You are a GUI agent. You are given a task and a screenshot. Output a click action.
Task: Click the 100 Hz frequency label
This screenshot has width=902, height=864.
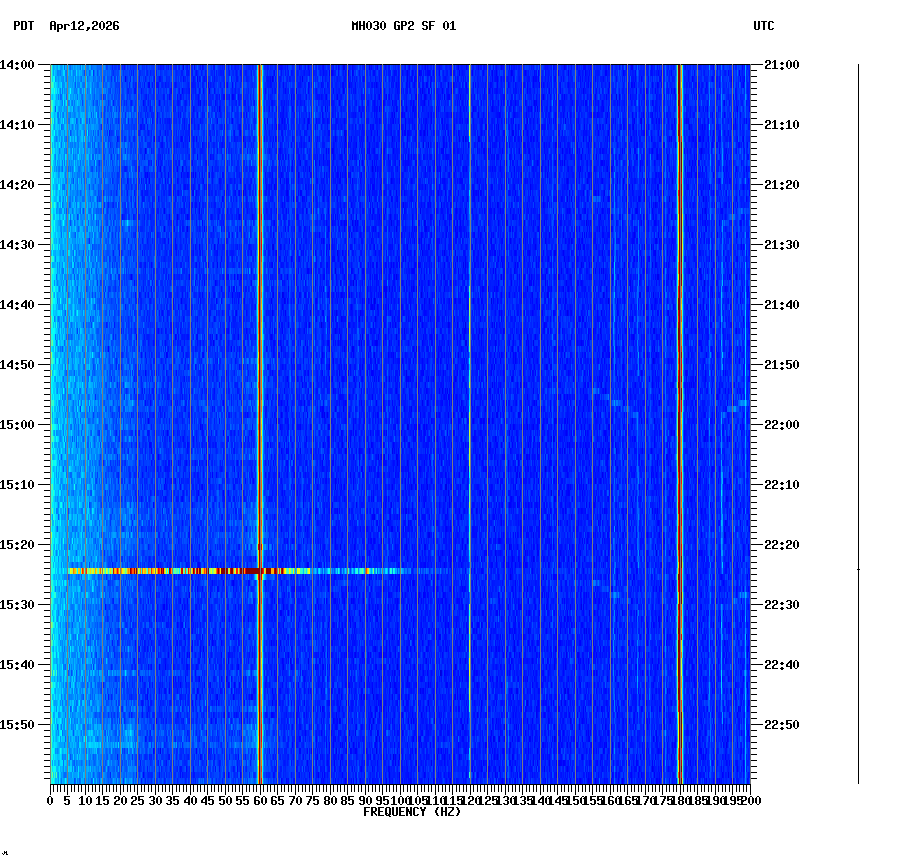tap(398, 800)
